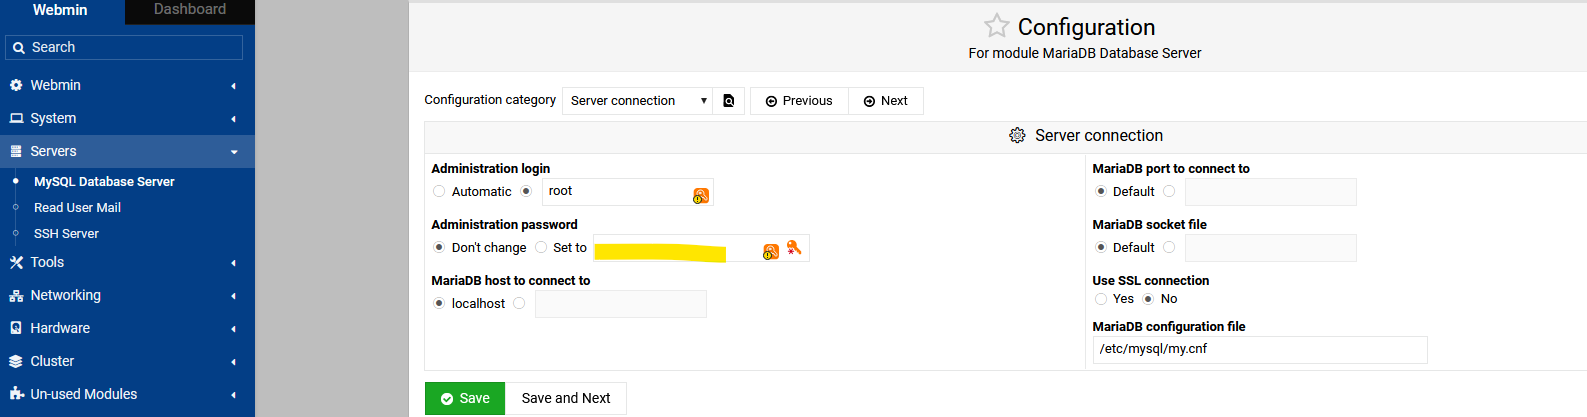Open Configuration category dropdown
1587x417 pixels.
(638, 101)
